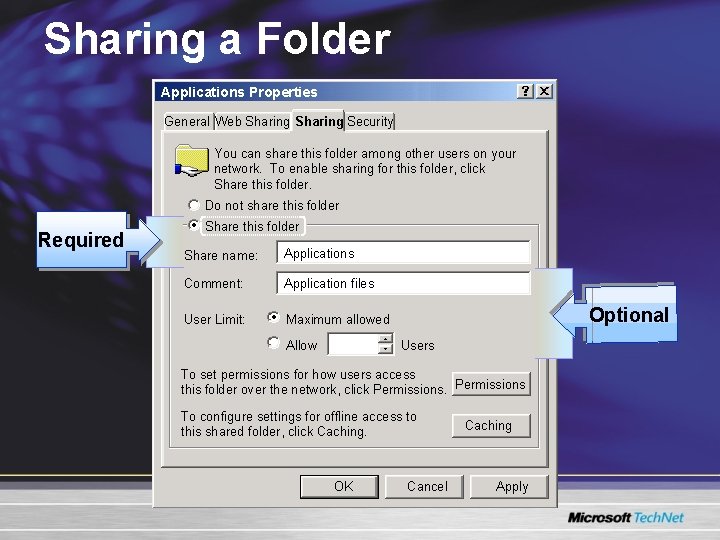Click the Sharing a Folder slide title
The width and height of the screenshot is (720, 540).
tap(217, 39)
